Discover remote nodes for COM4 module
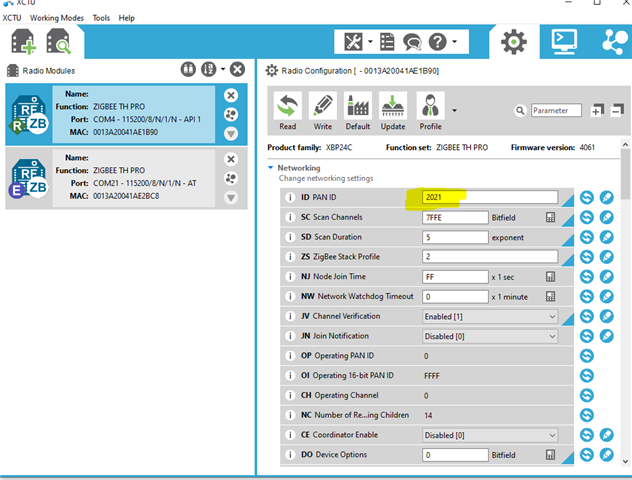Screen dimensions: 632x480 pyautogui.click(x=231, y=115)
